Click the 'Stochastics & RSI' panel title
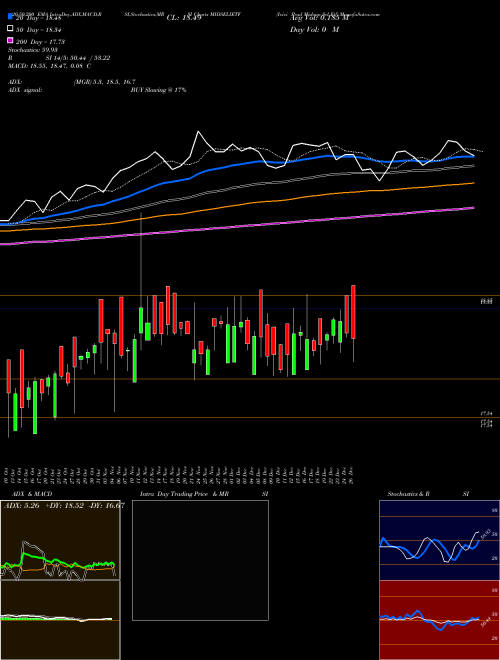 pos(428,494)
